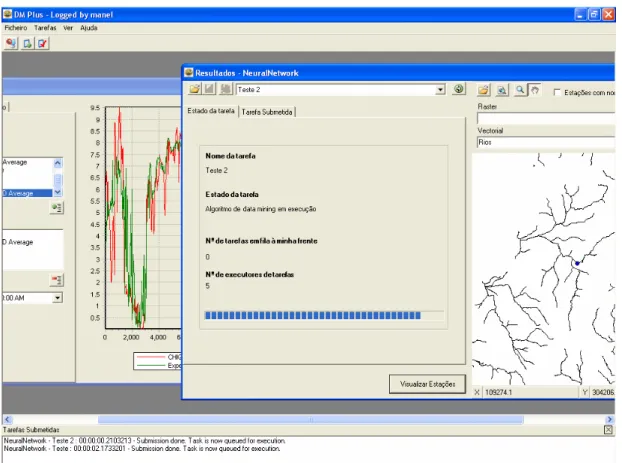
Task: Click the task progress bar
Action: (324, 315)
